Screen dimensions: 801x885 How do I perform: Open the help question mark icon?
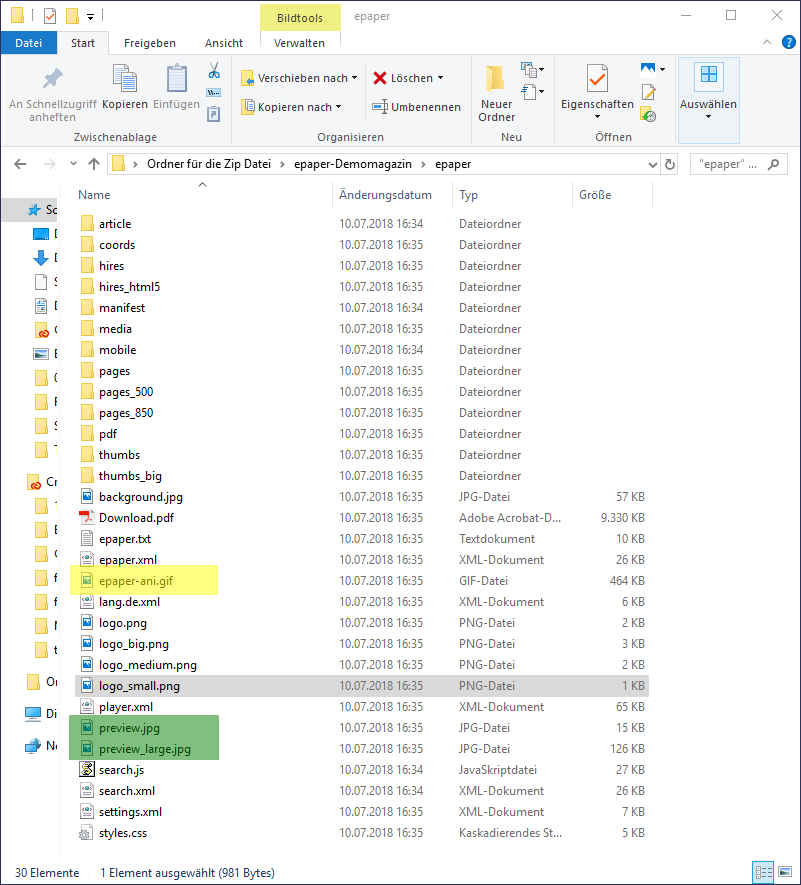point(789,42)
